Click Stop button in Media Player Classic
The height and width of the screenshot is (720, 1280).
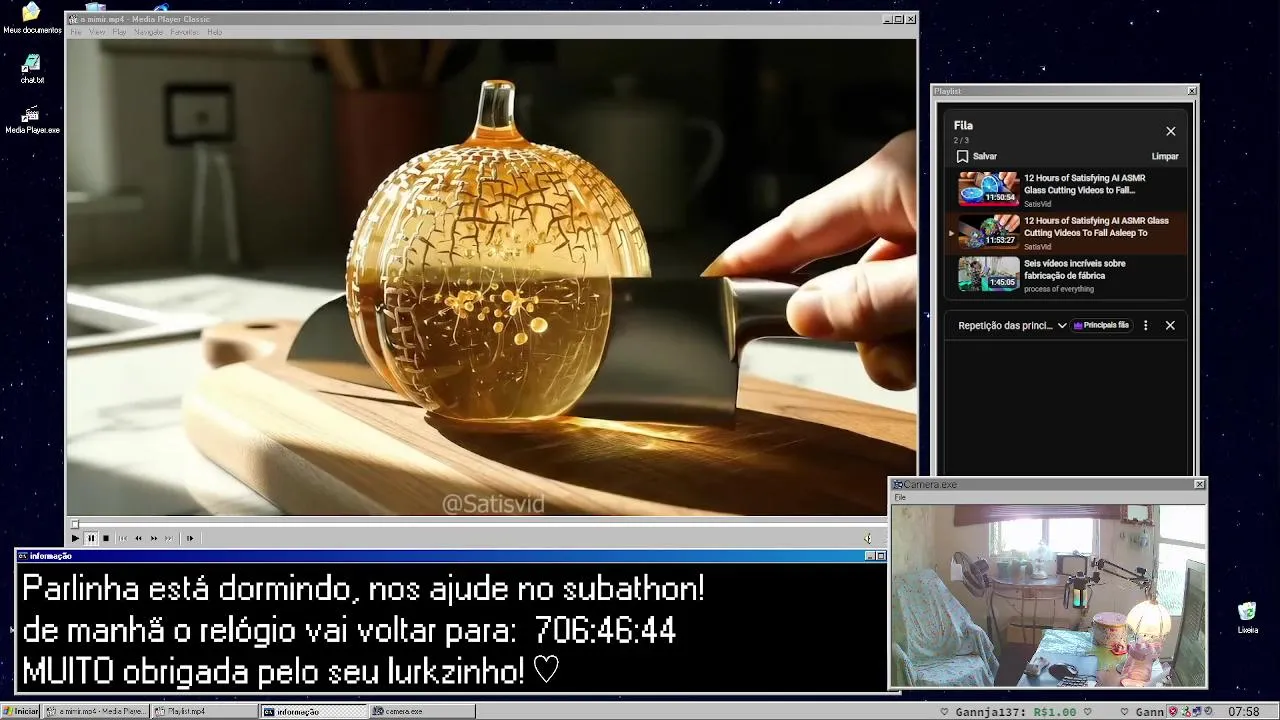pos(105,538)
